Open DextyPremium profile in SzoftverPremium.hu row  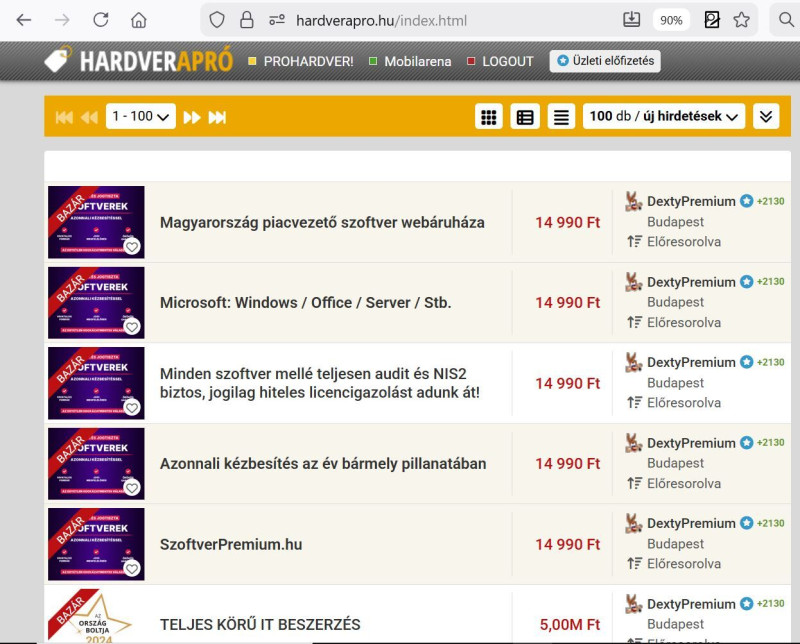tap(691, 523)
